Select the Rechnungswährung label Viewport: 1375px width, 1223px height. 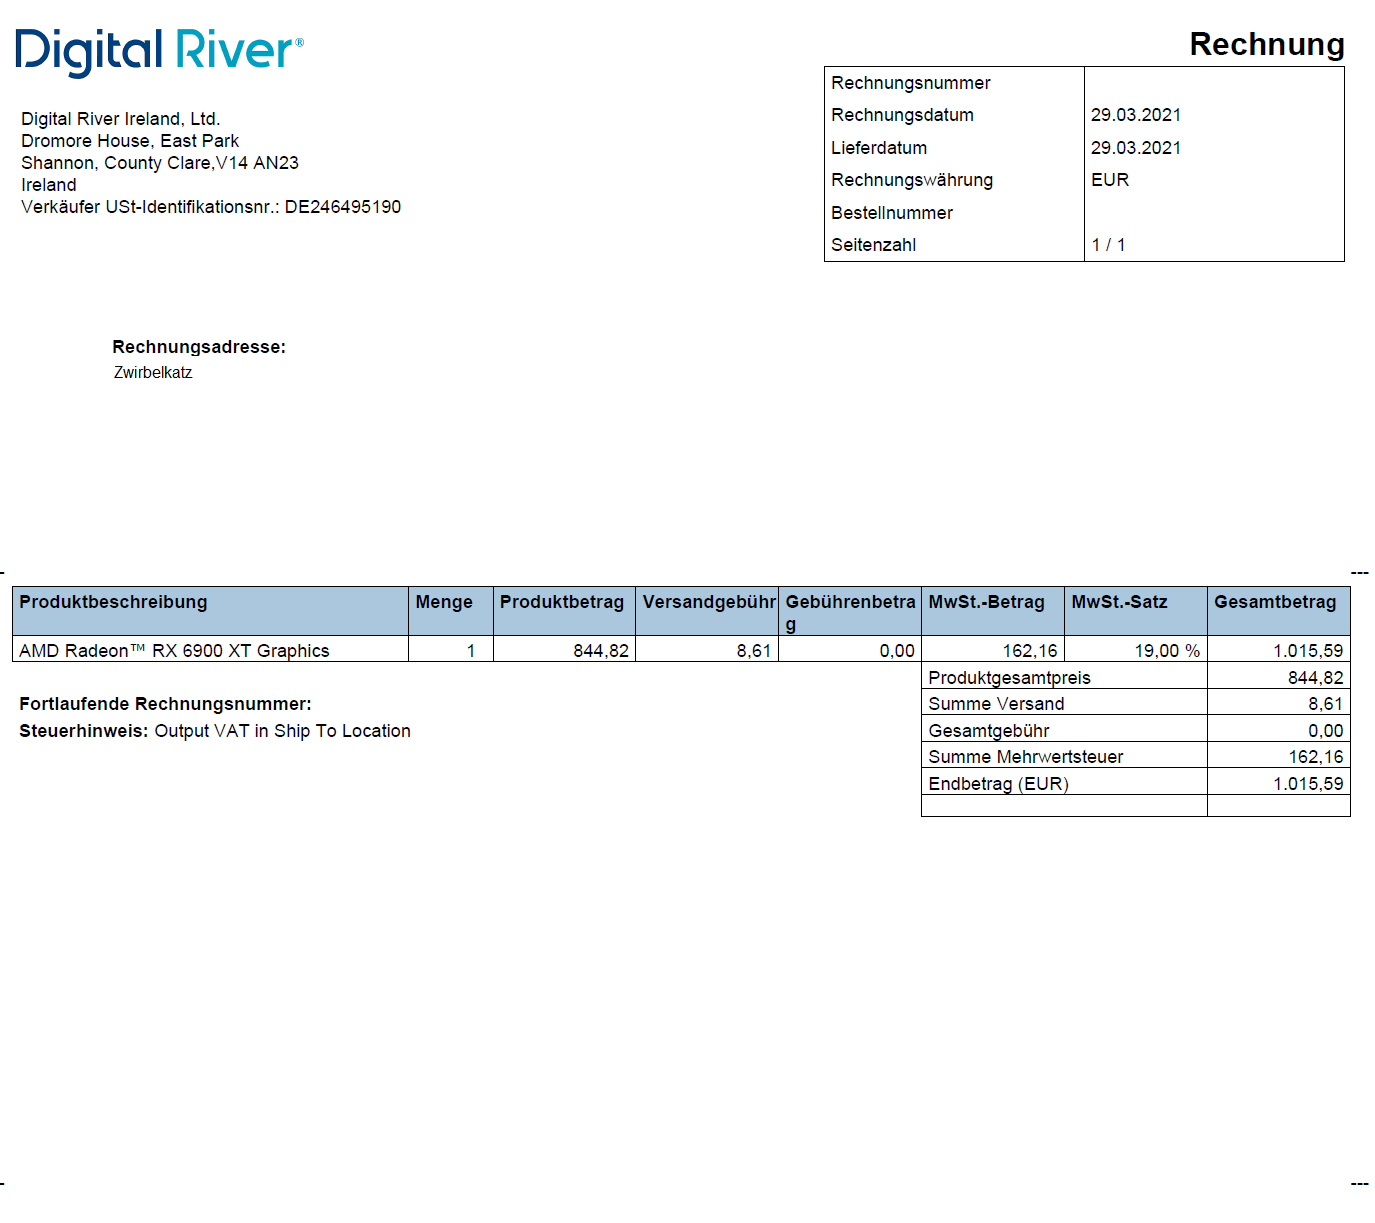click(x=912, y=180)
